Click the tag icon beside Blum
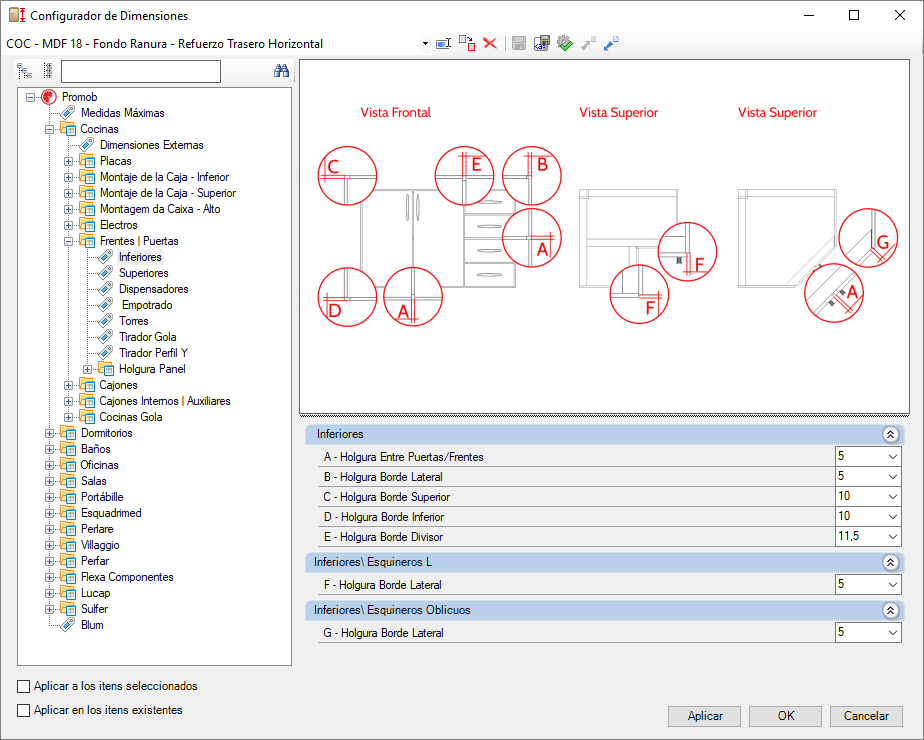This screenshot has width=924, height=740. 68,625
